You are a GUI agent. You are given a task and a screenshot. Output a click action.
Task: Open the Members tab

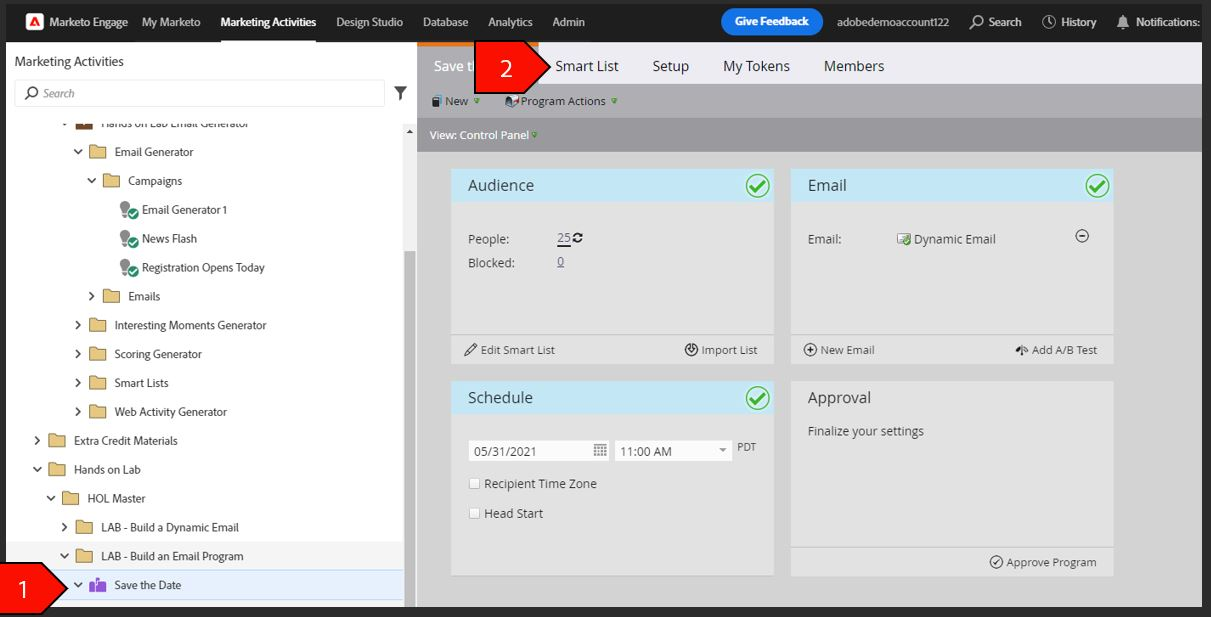pyautogui.click(x=854, y=66)
